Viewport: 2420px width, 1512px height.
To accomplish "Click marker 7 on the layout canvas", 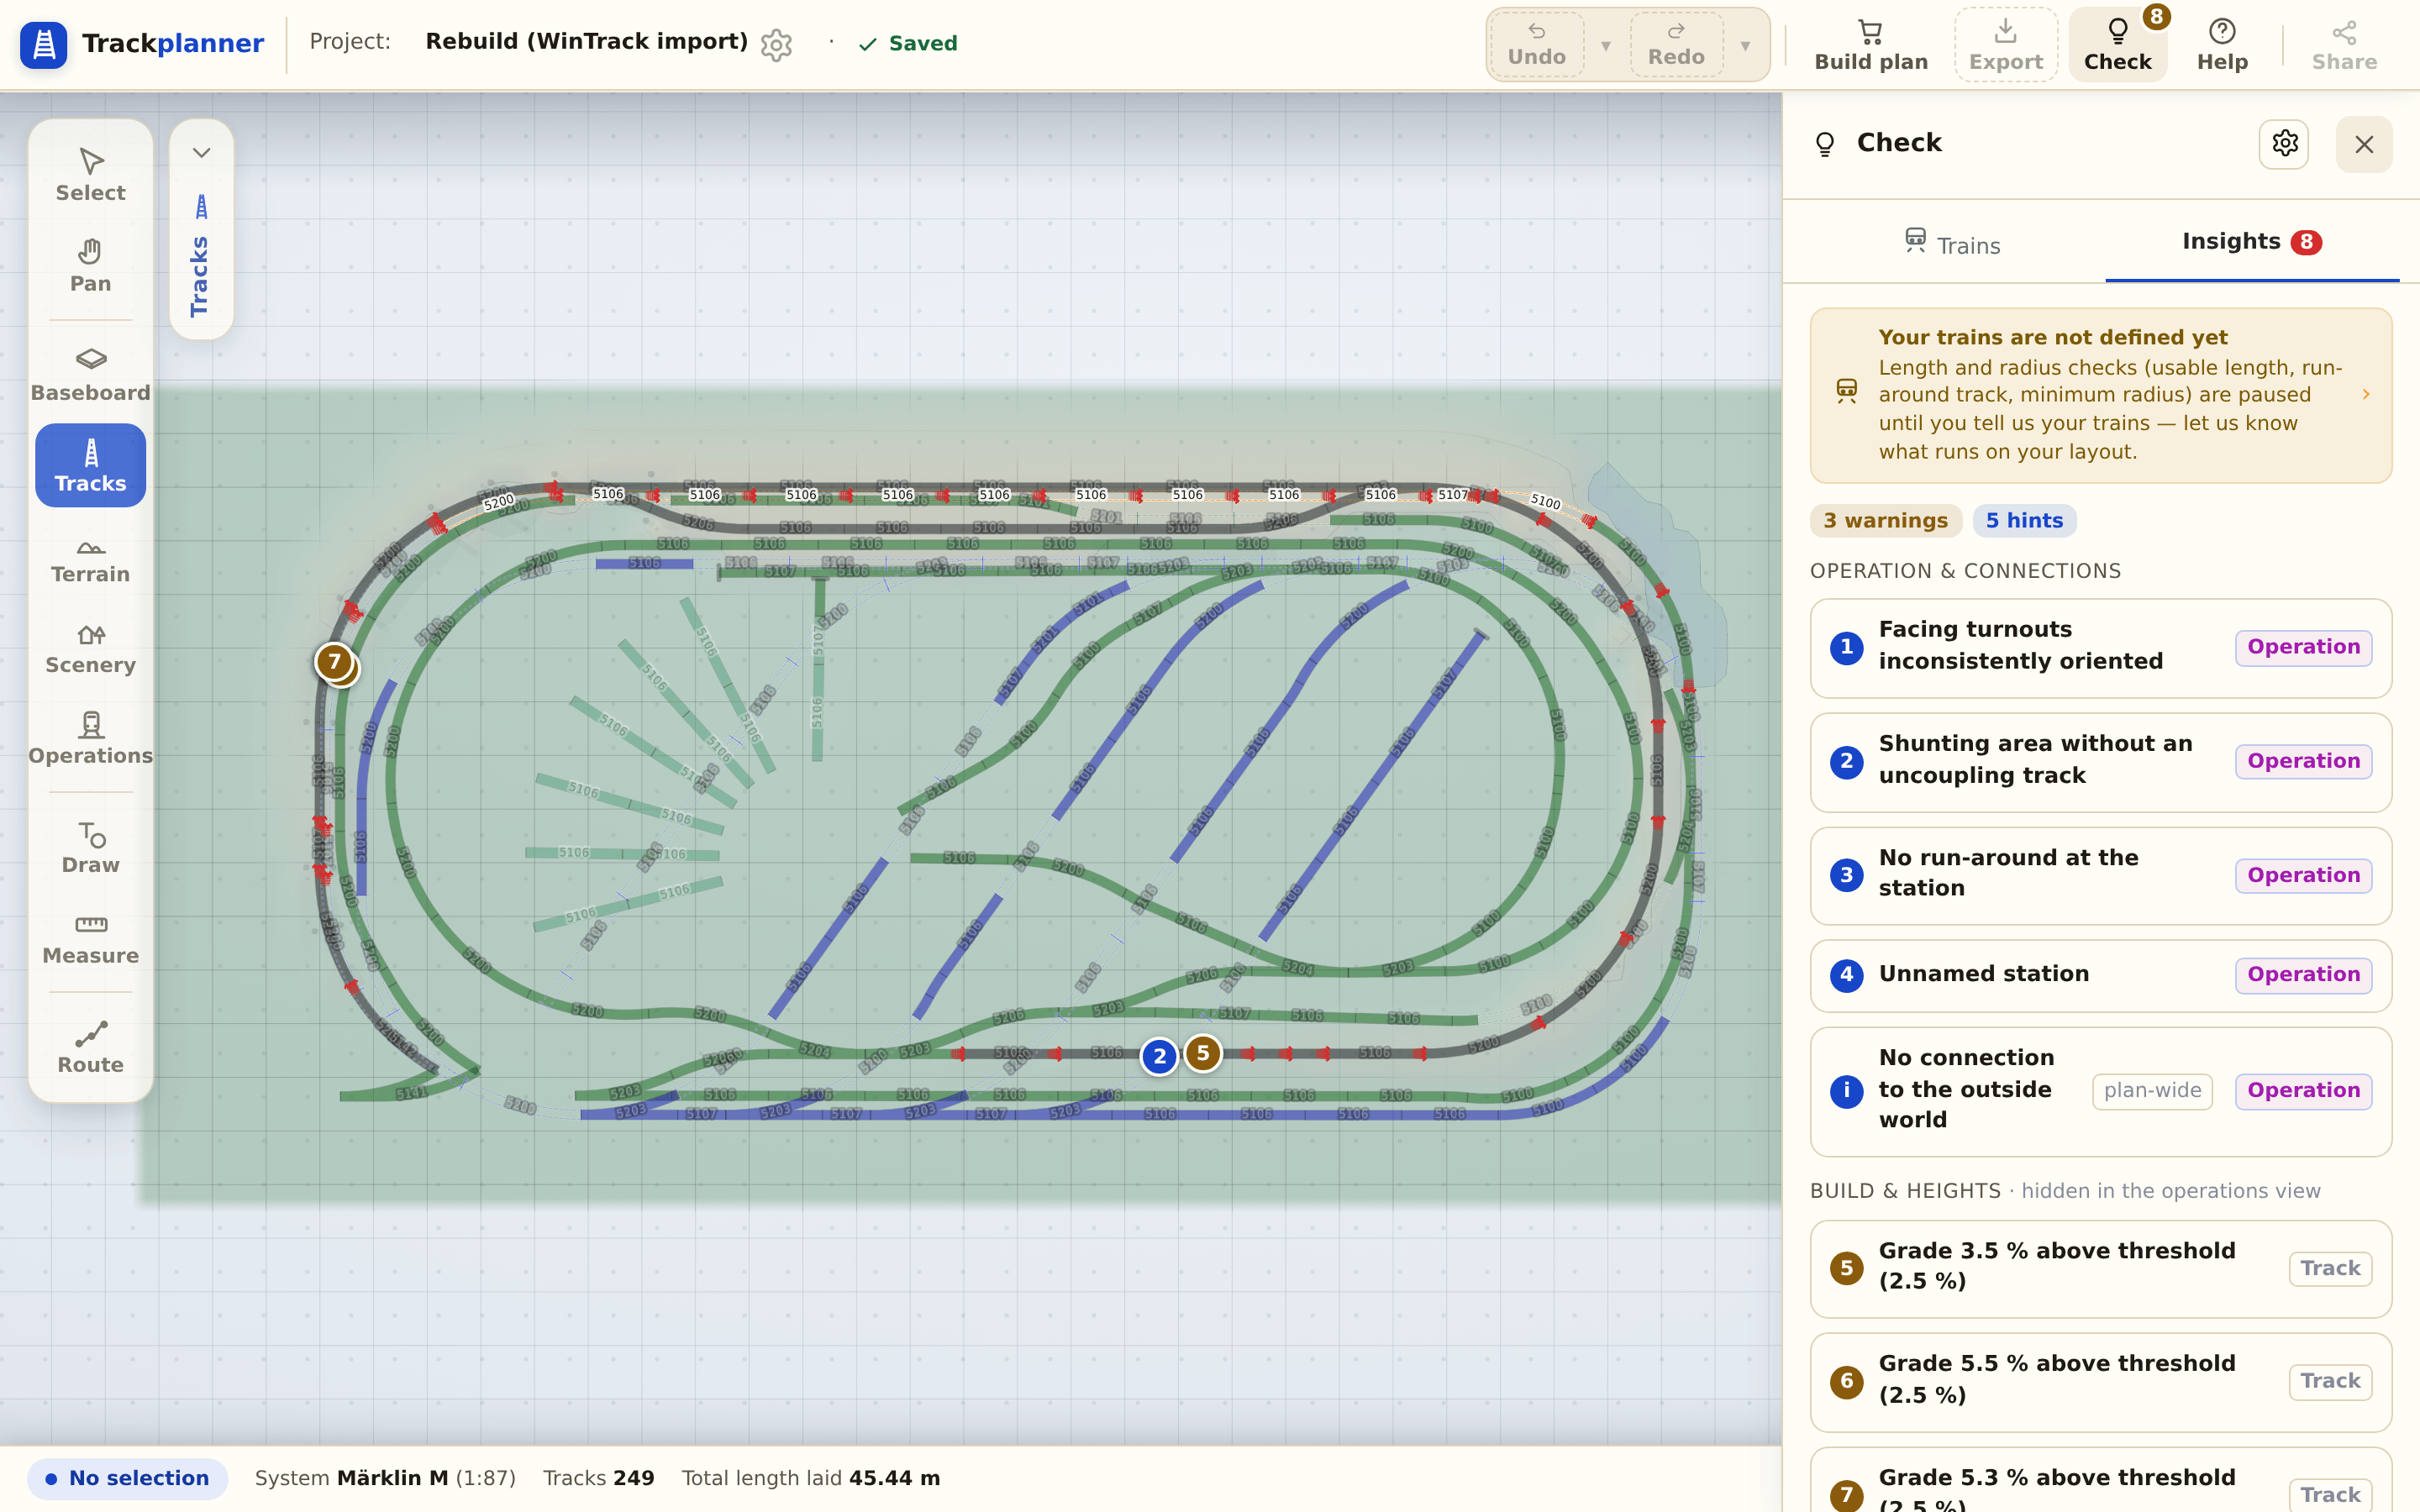I will pyautogui.click(x=335, y=662).
